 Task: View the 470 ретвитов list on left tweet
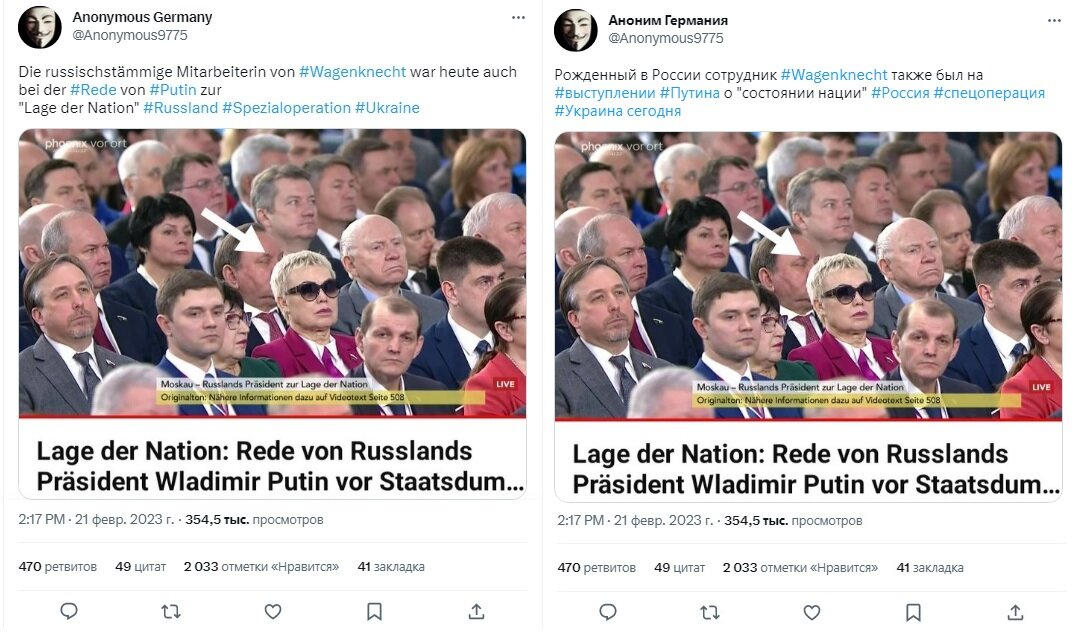coord(58,567)
